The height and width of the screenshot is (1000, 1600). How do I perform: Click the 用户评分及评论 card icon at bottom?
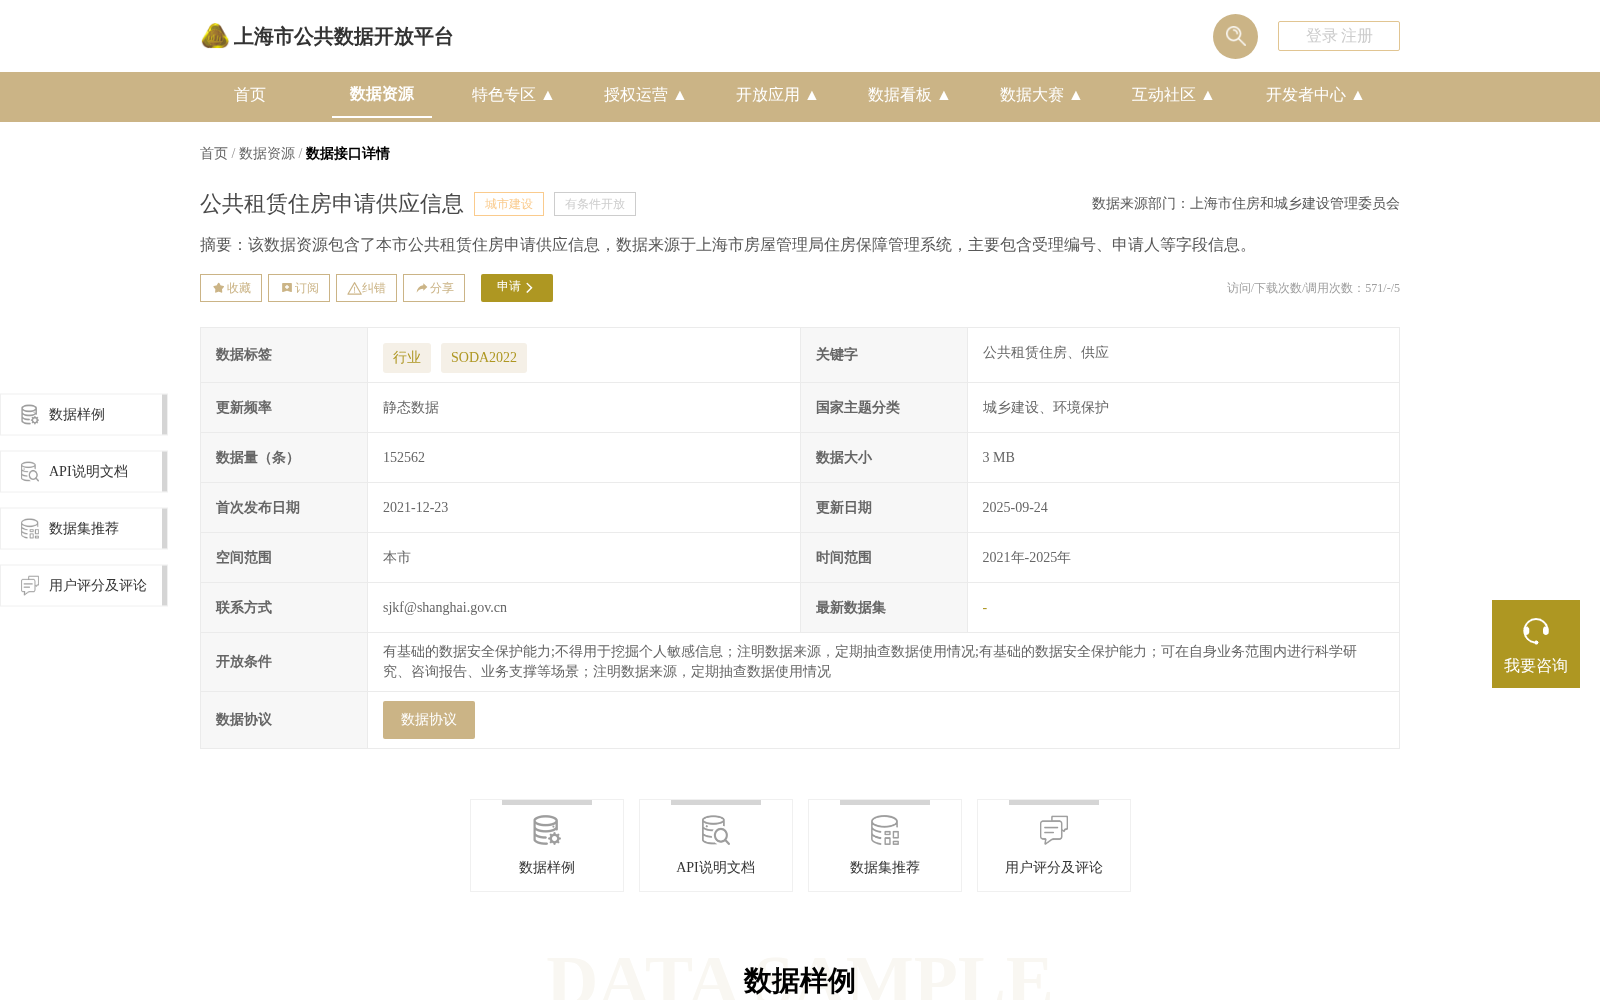(x=1054, y=830)
